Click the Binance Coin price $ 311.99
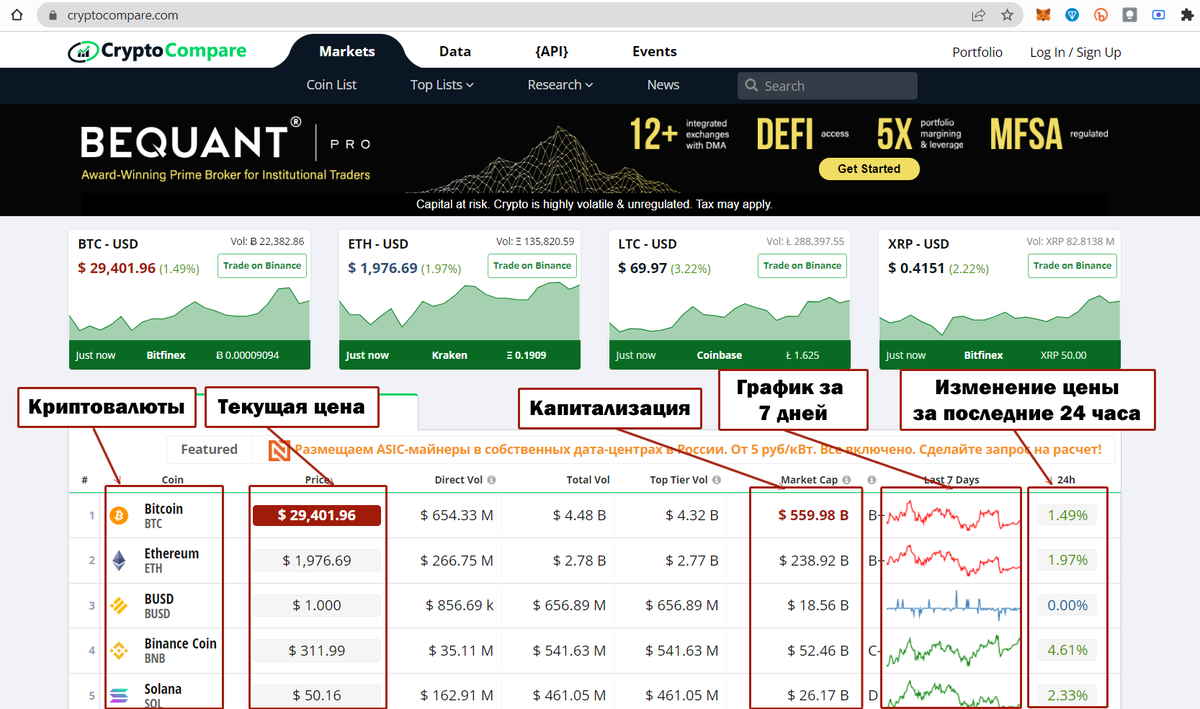This screenshot has height=709, width=1200. [317, 651]
